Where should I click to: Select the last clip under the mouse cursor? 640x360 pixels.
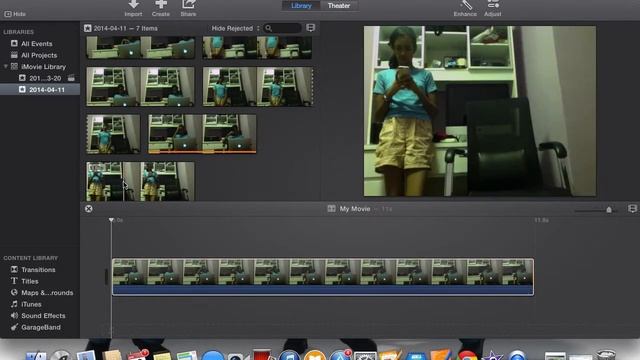[x=140, y=181]
